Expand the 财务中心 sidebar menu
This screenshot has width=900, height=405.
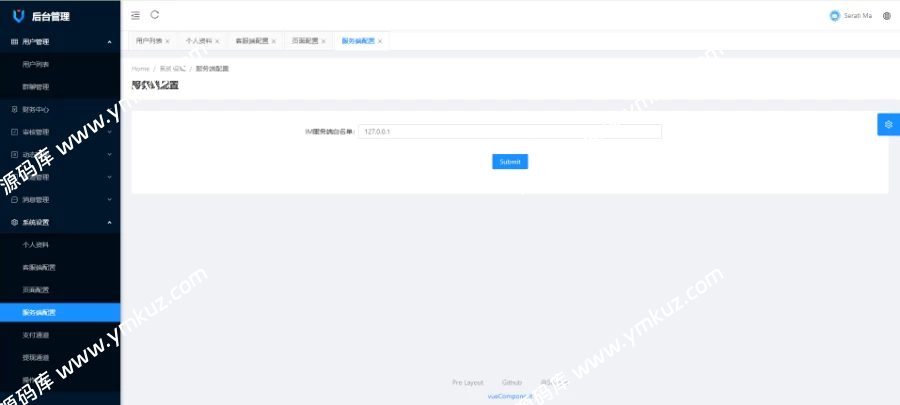60,109
